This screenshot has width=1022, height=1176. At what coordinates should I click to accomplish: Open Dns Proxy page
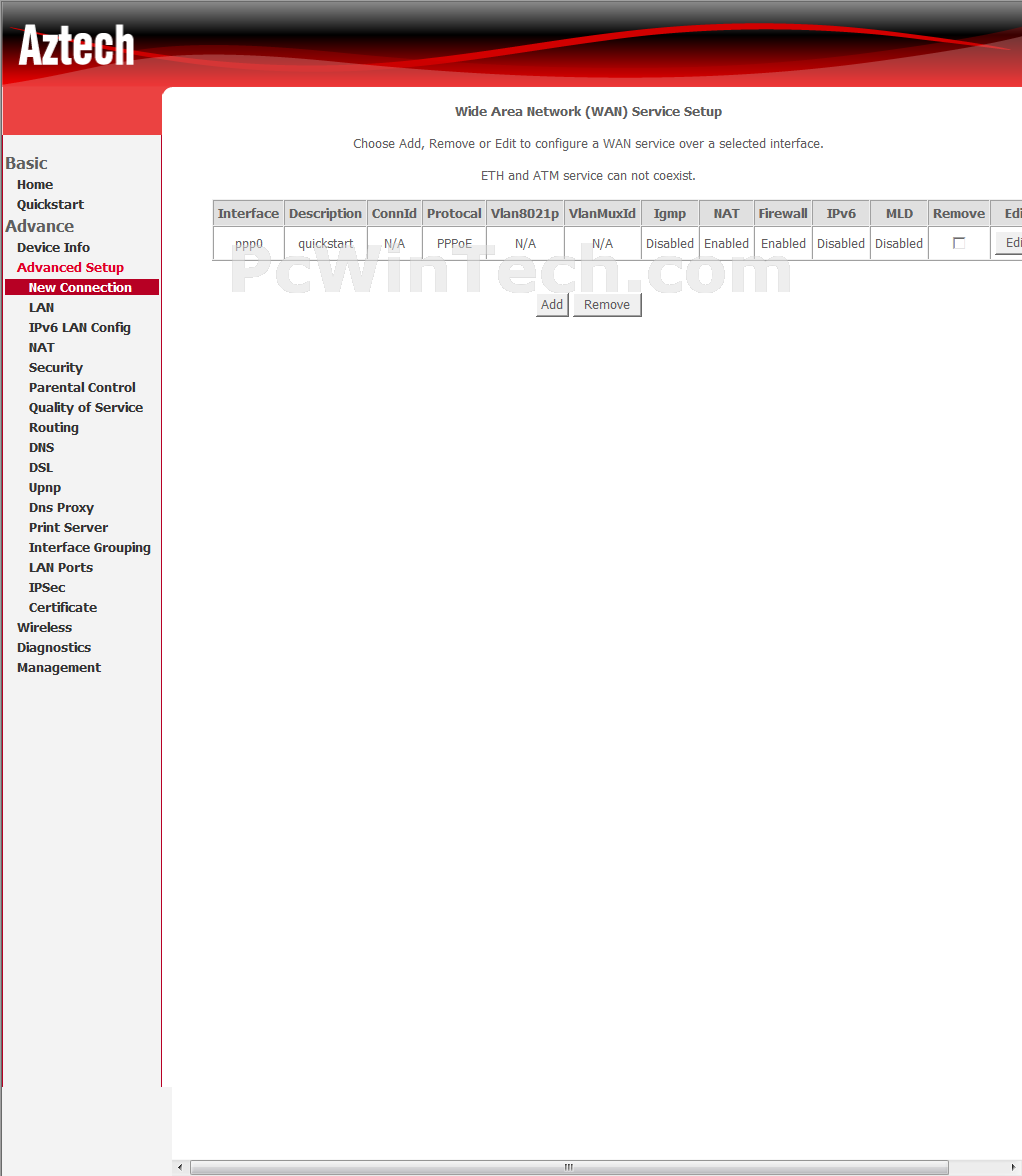point(61,508)
